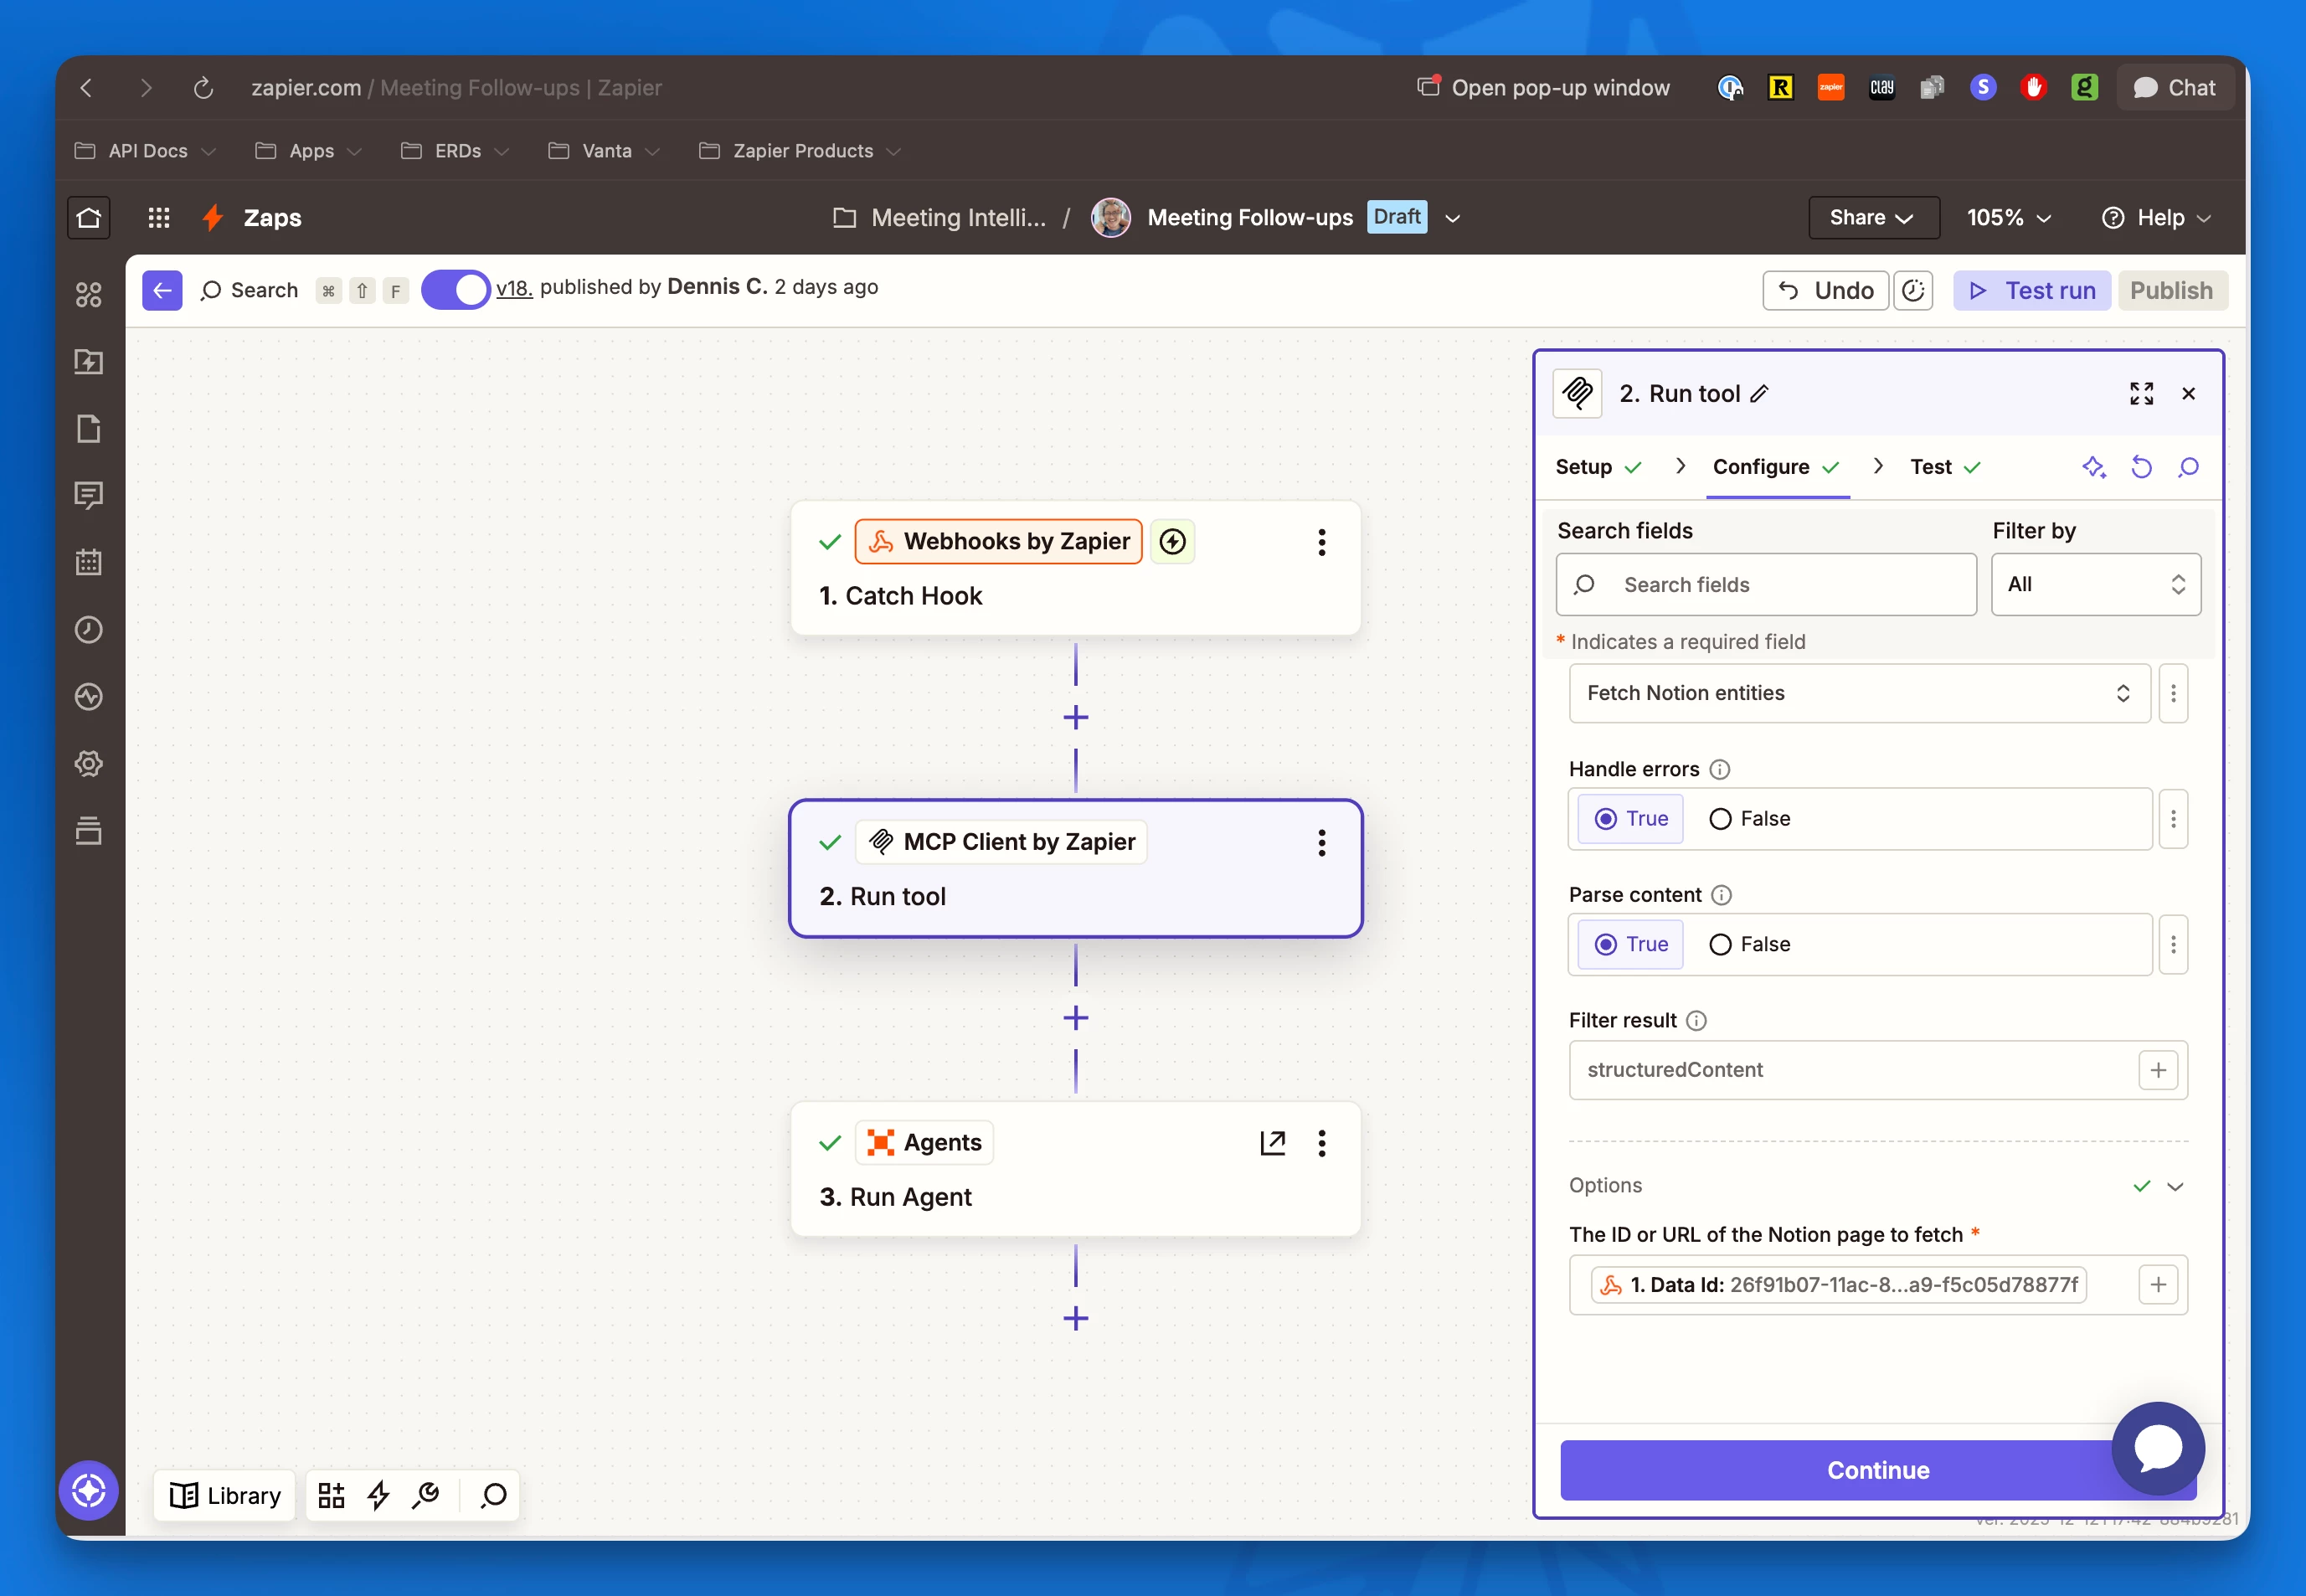Click the Zap history sidebar icon

pyautogui.click(x=88, y=629)
